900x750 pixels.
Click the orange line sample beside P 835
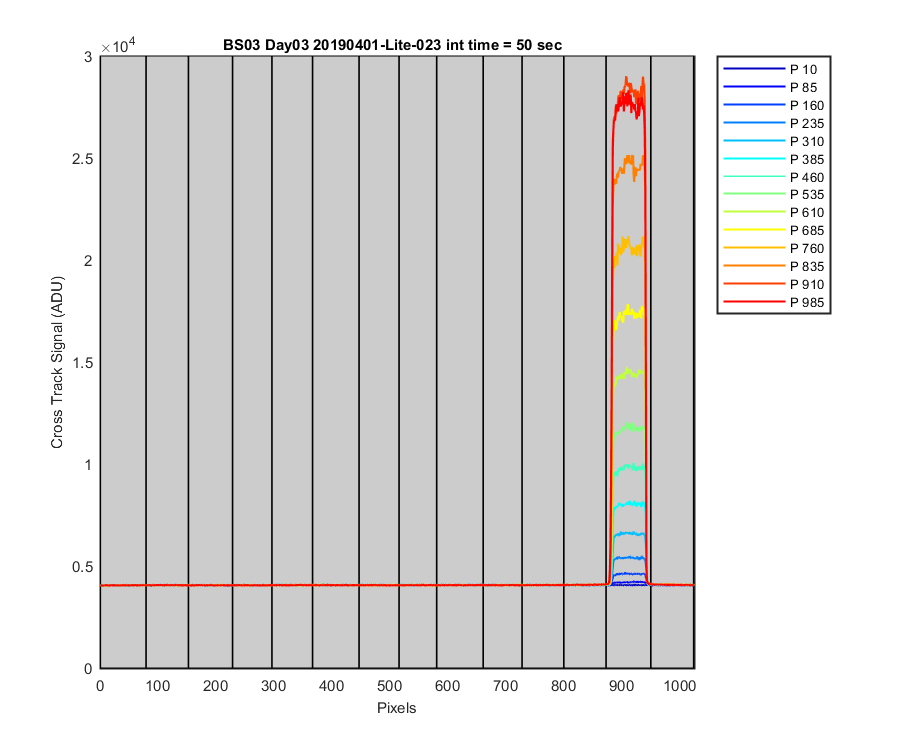[x=754, y=266]
